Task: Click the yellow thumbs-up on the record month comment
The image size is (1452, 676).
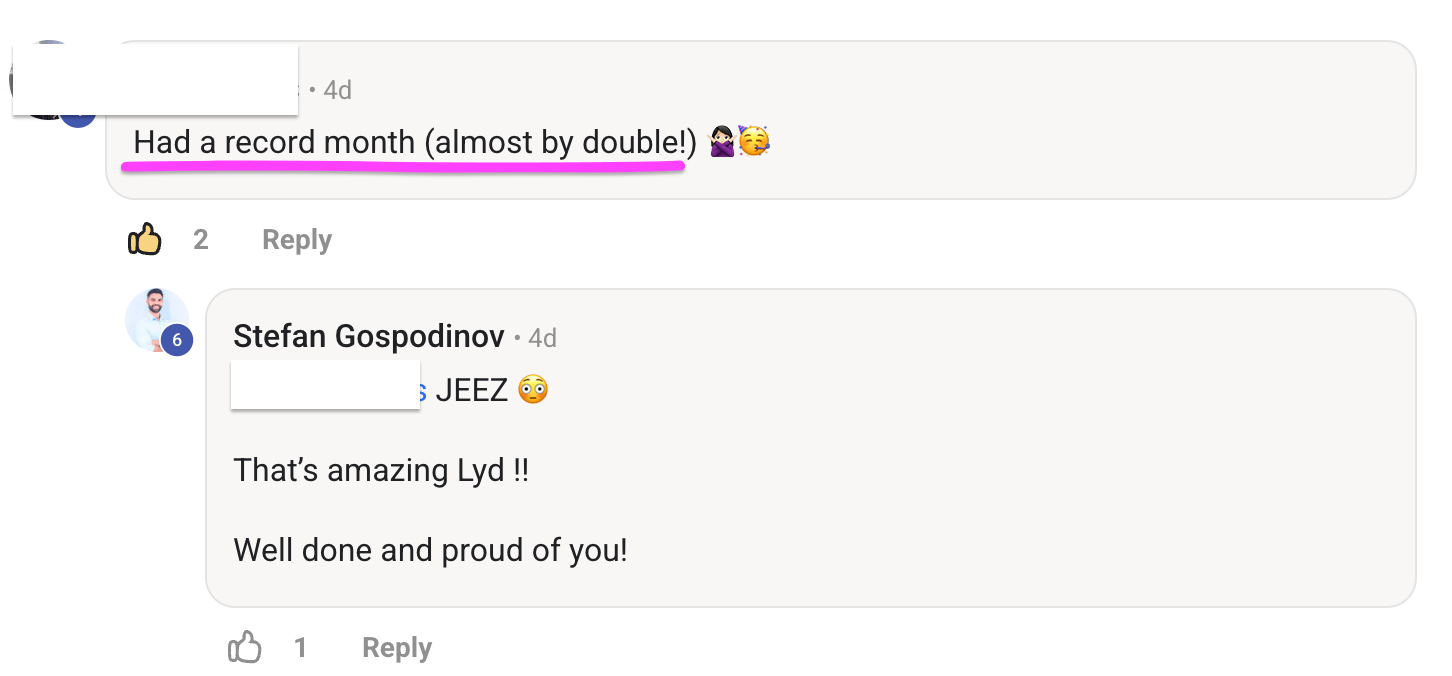Action: (x=145, y=239)
